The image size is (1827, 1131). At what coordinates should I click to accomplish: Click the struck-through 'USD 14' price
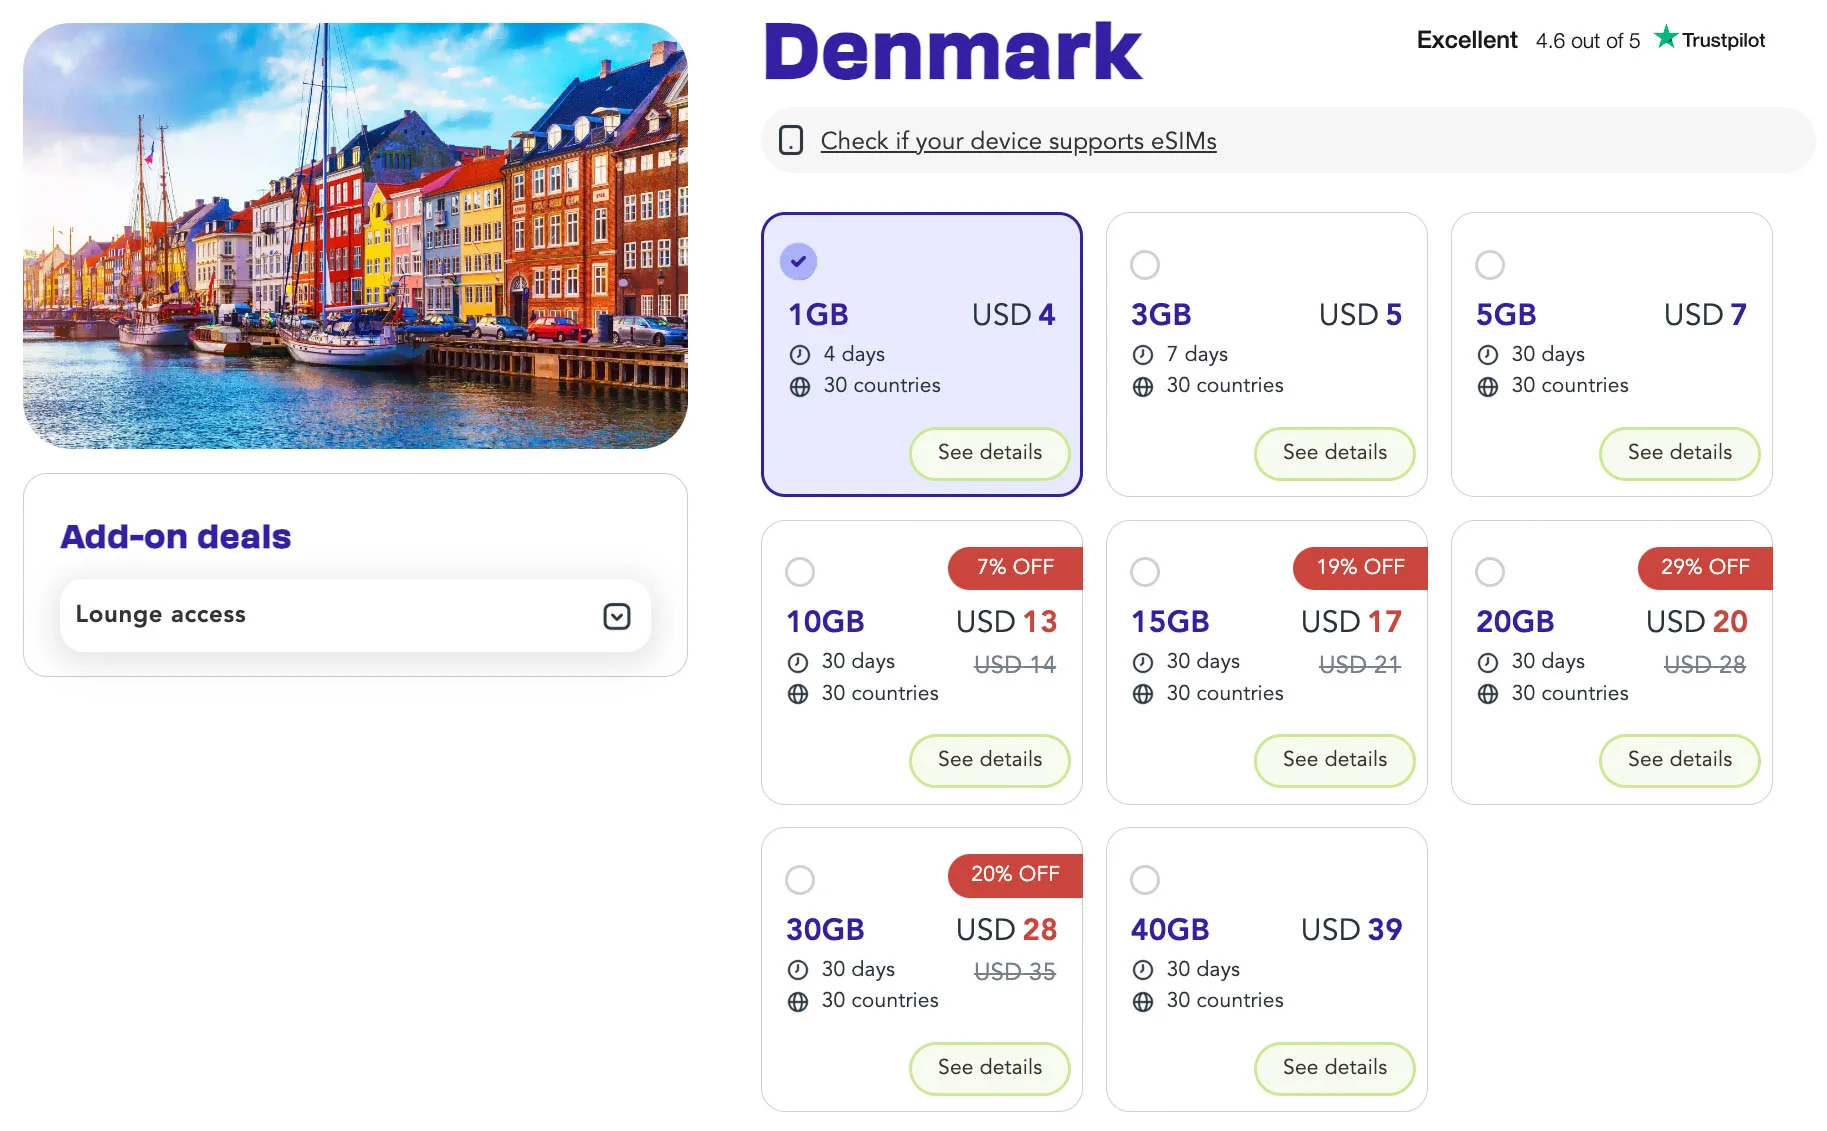tap(1014, 664)
